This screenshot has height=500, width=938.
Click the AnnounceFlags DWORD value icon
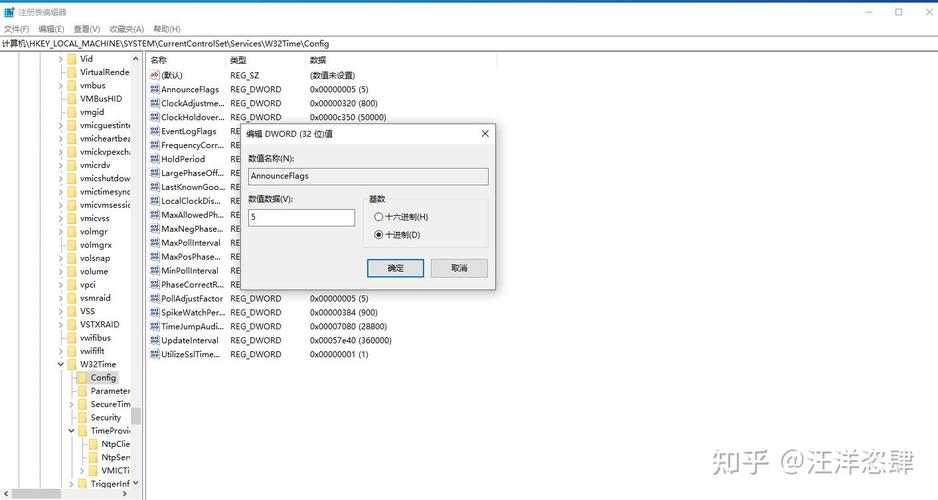click(x=154, y=89)
